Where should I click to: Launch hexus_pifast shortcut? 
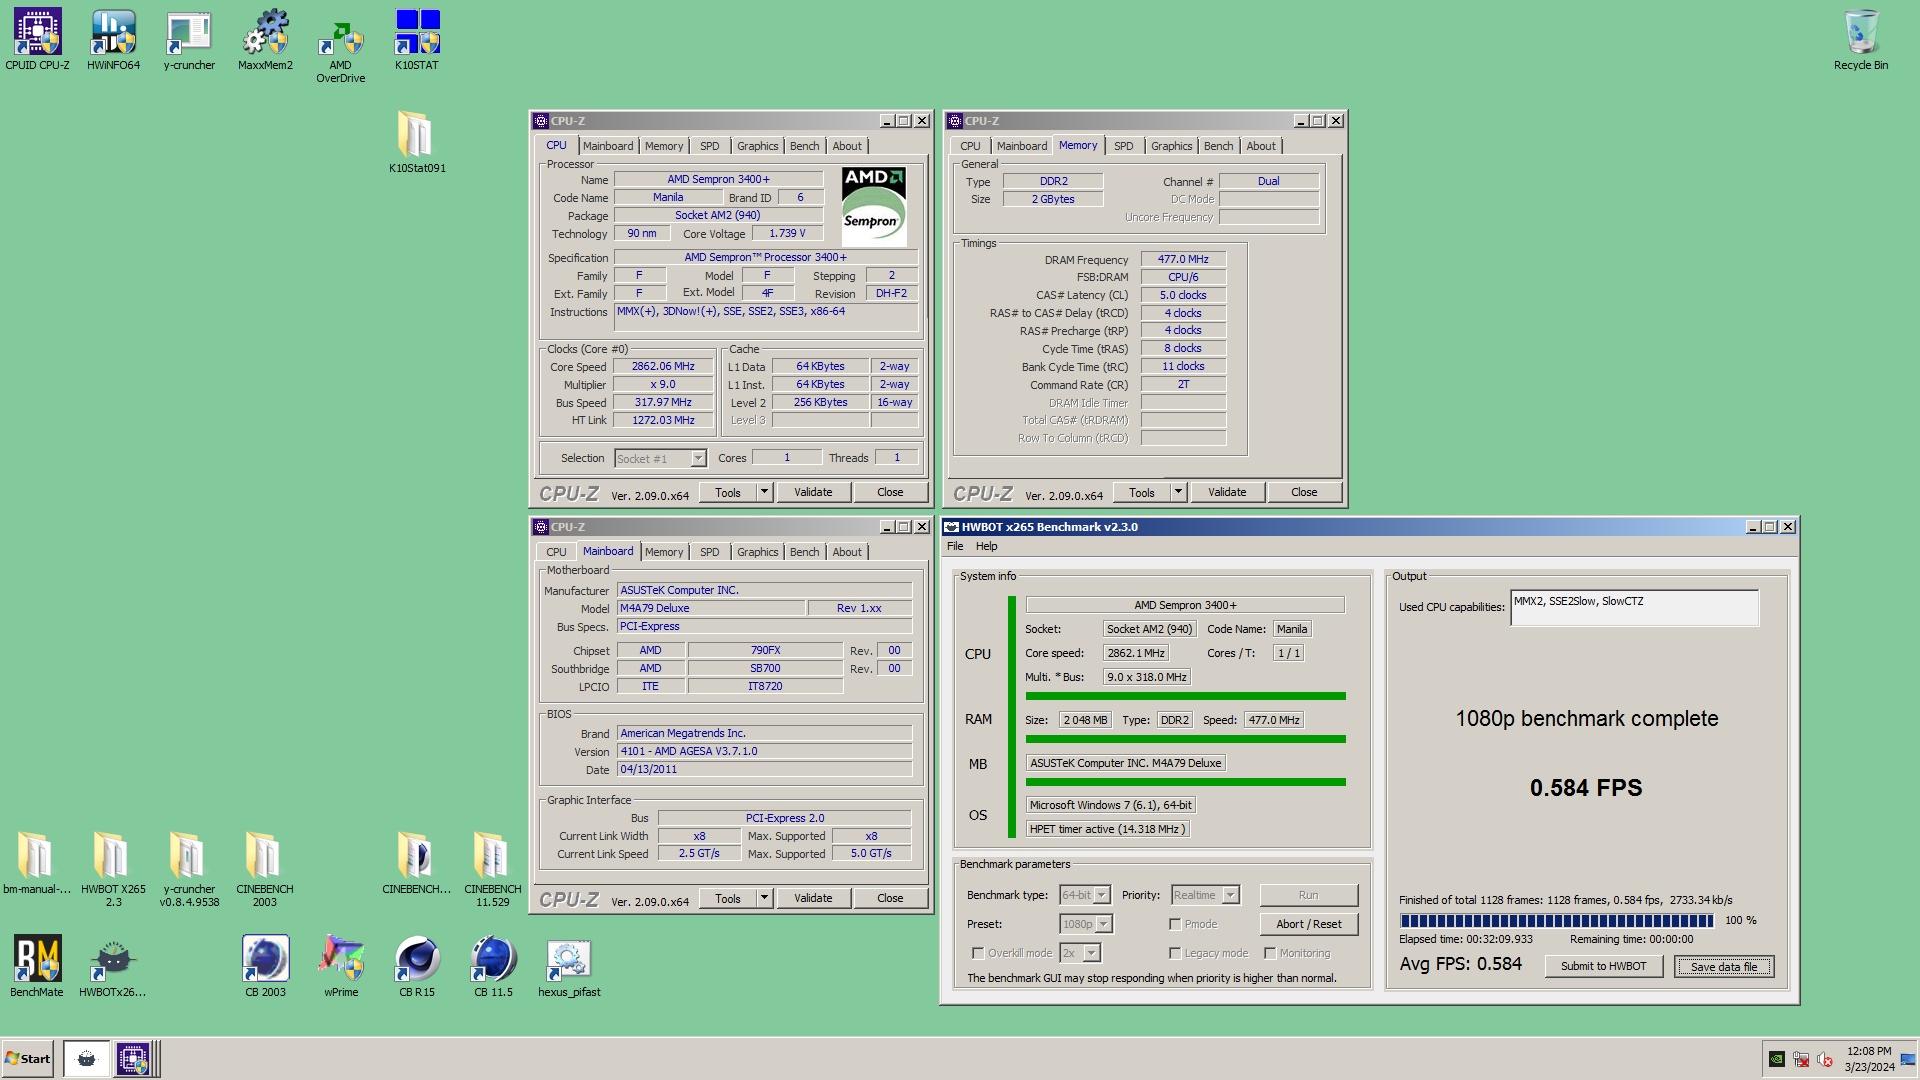569,966
